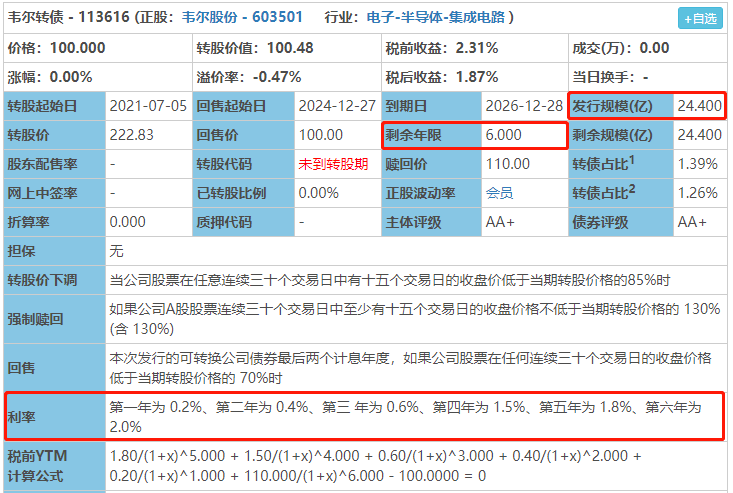Open the 韦尔股份 - 603501 stock link
The image size is (733, 493).
pyautogui.click(x=242, y=17)
